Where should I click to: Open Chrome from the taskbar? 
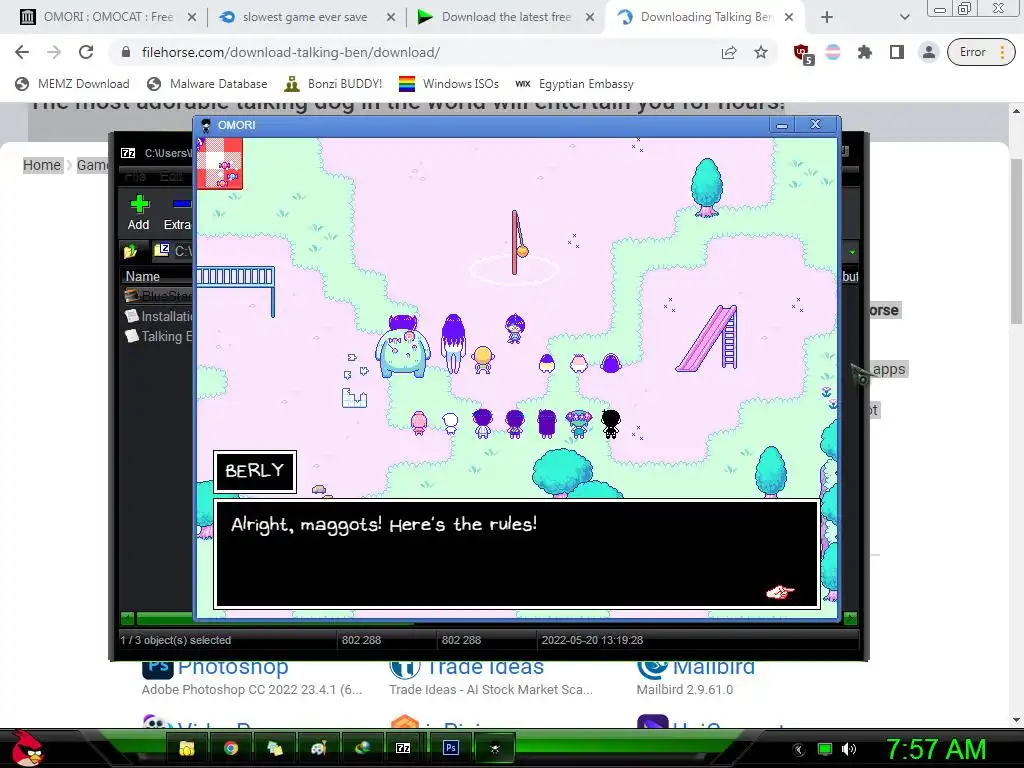tap(231, 748)
